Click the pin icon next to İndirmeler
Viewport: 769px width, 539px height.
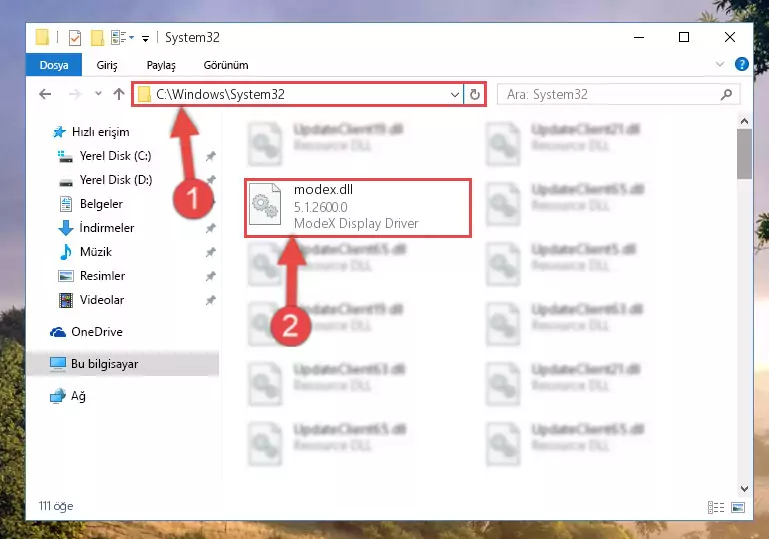[210, 228]
